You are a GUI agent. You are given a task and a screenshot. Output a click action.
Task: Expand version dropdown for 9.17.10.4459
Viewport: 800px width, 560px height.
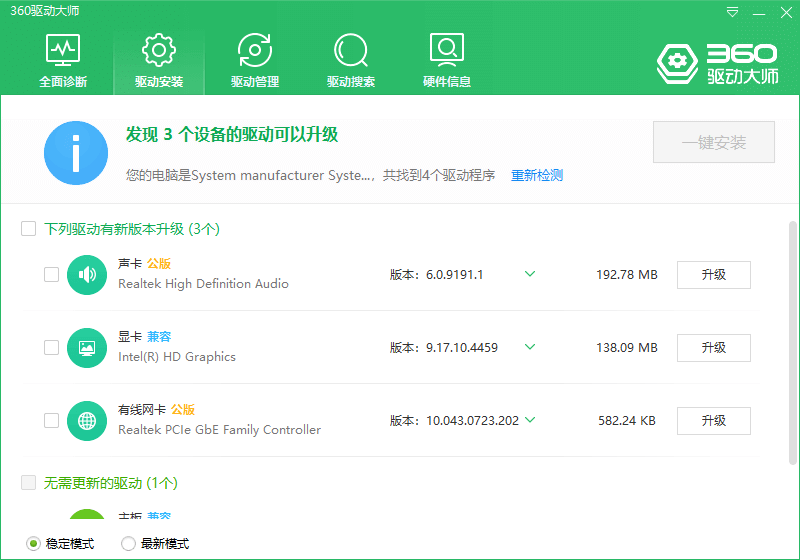pyautogui.click(x=530, y=347)
